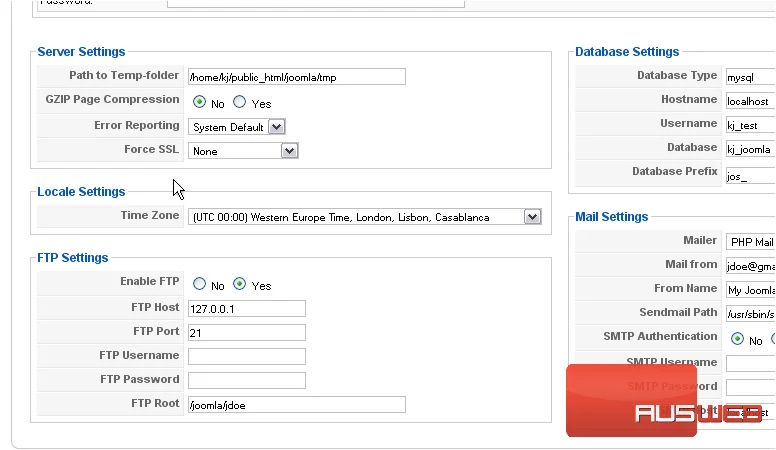This screenshot has width=776, height=450.
Task: Click the FTP Root field
Action: tap(296, 404)
